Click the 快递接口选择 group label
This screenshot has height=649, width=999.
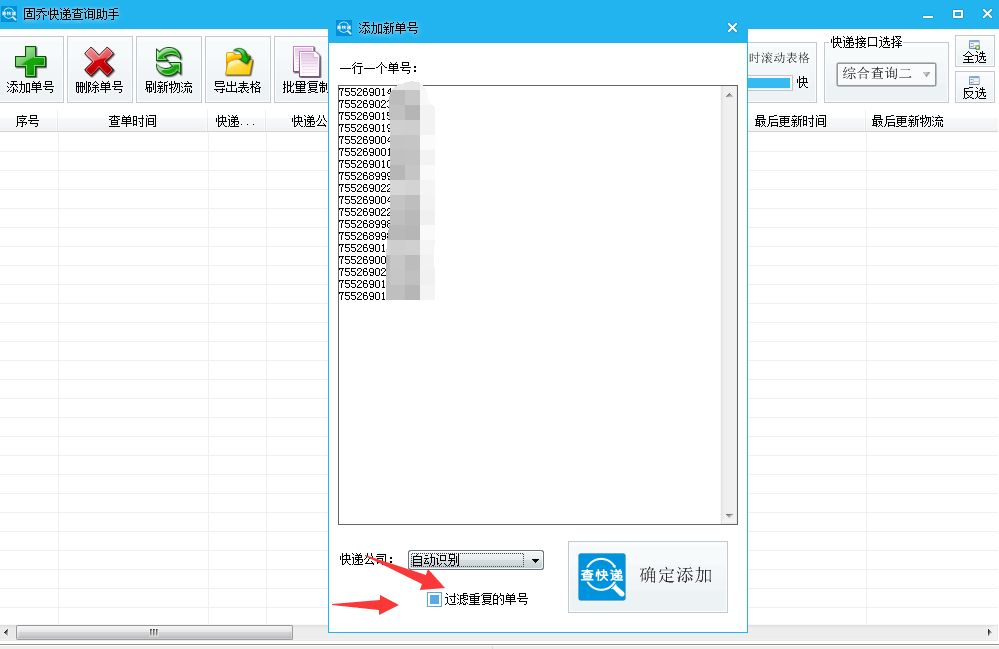[866, 42]
